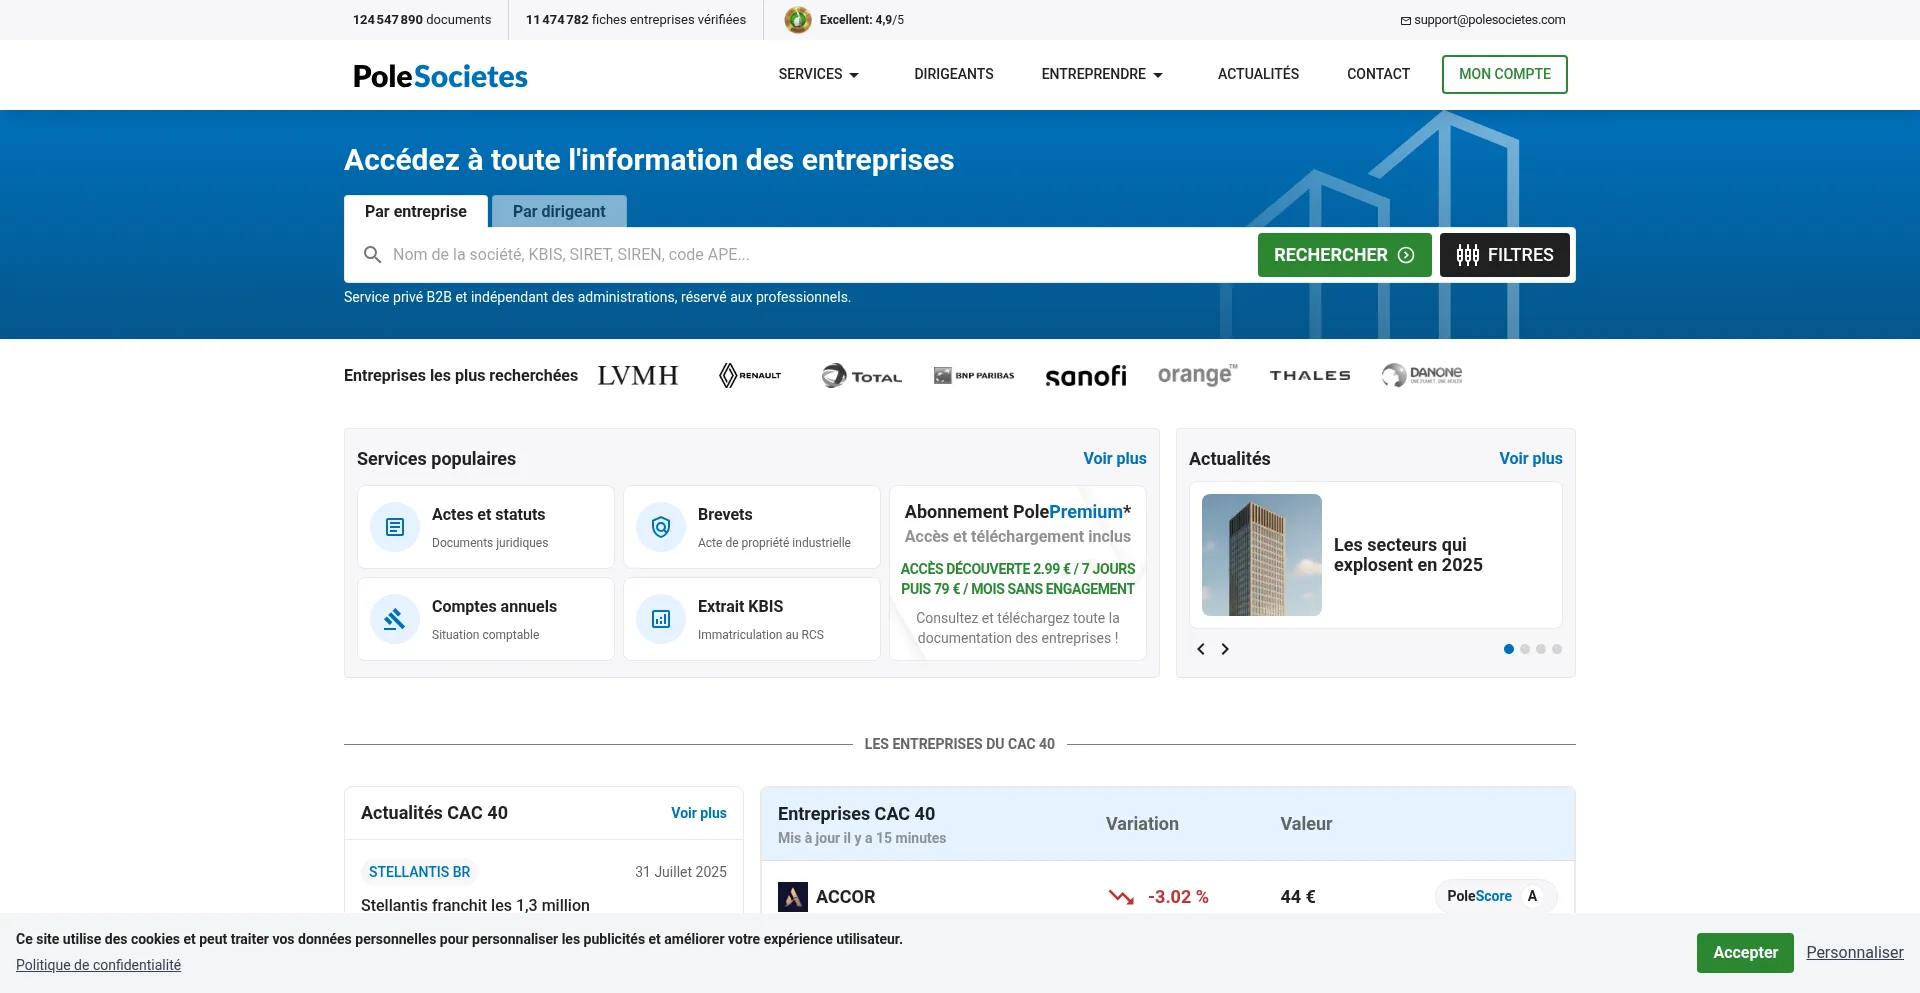Go to previous news slide arrow
Screen dimensions: 1920x993
(x=1201, y=649)
